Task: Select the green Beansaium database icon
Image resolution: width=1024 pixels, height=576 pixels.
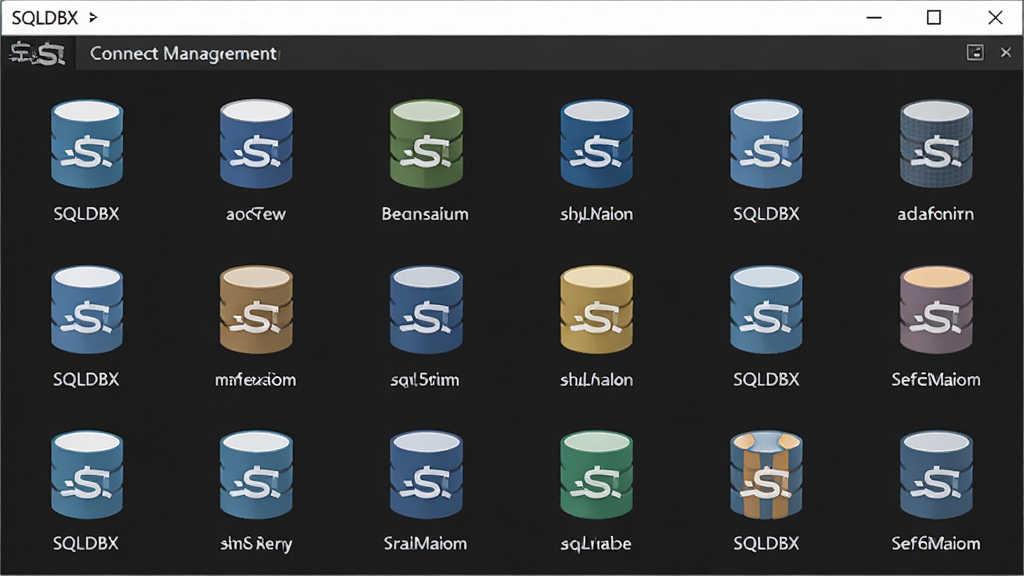Action: point(426,144)
